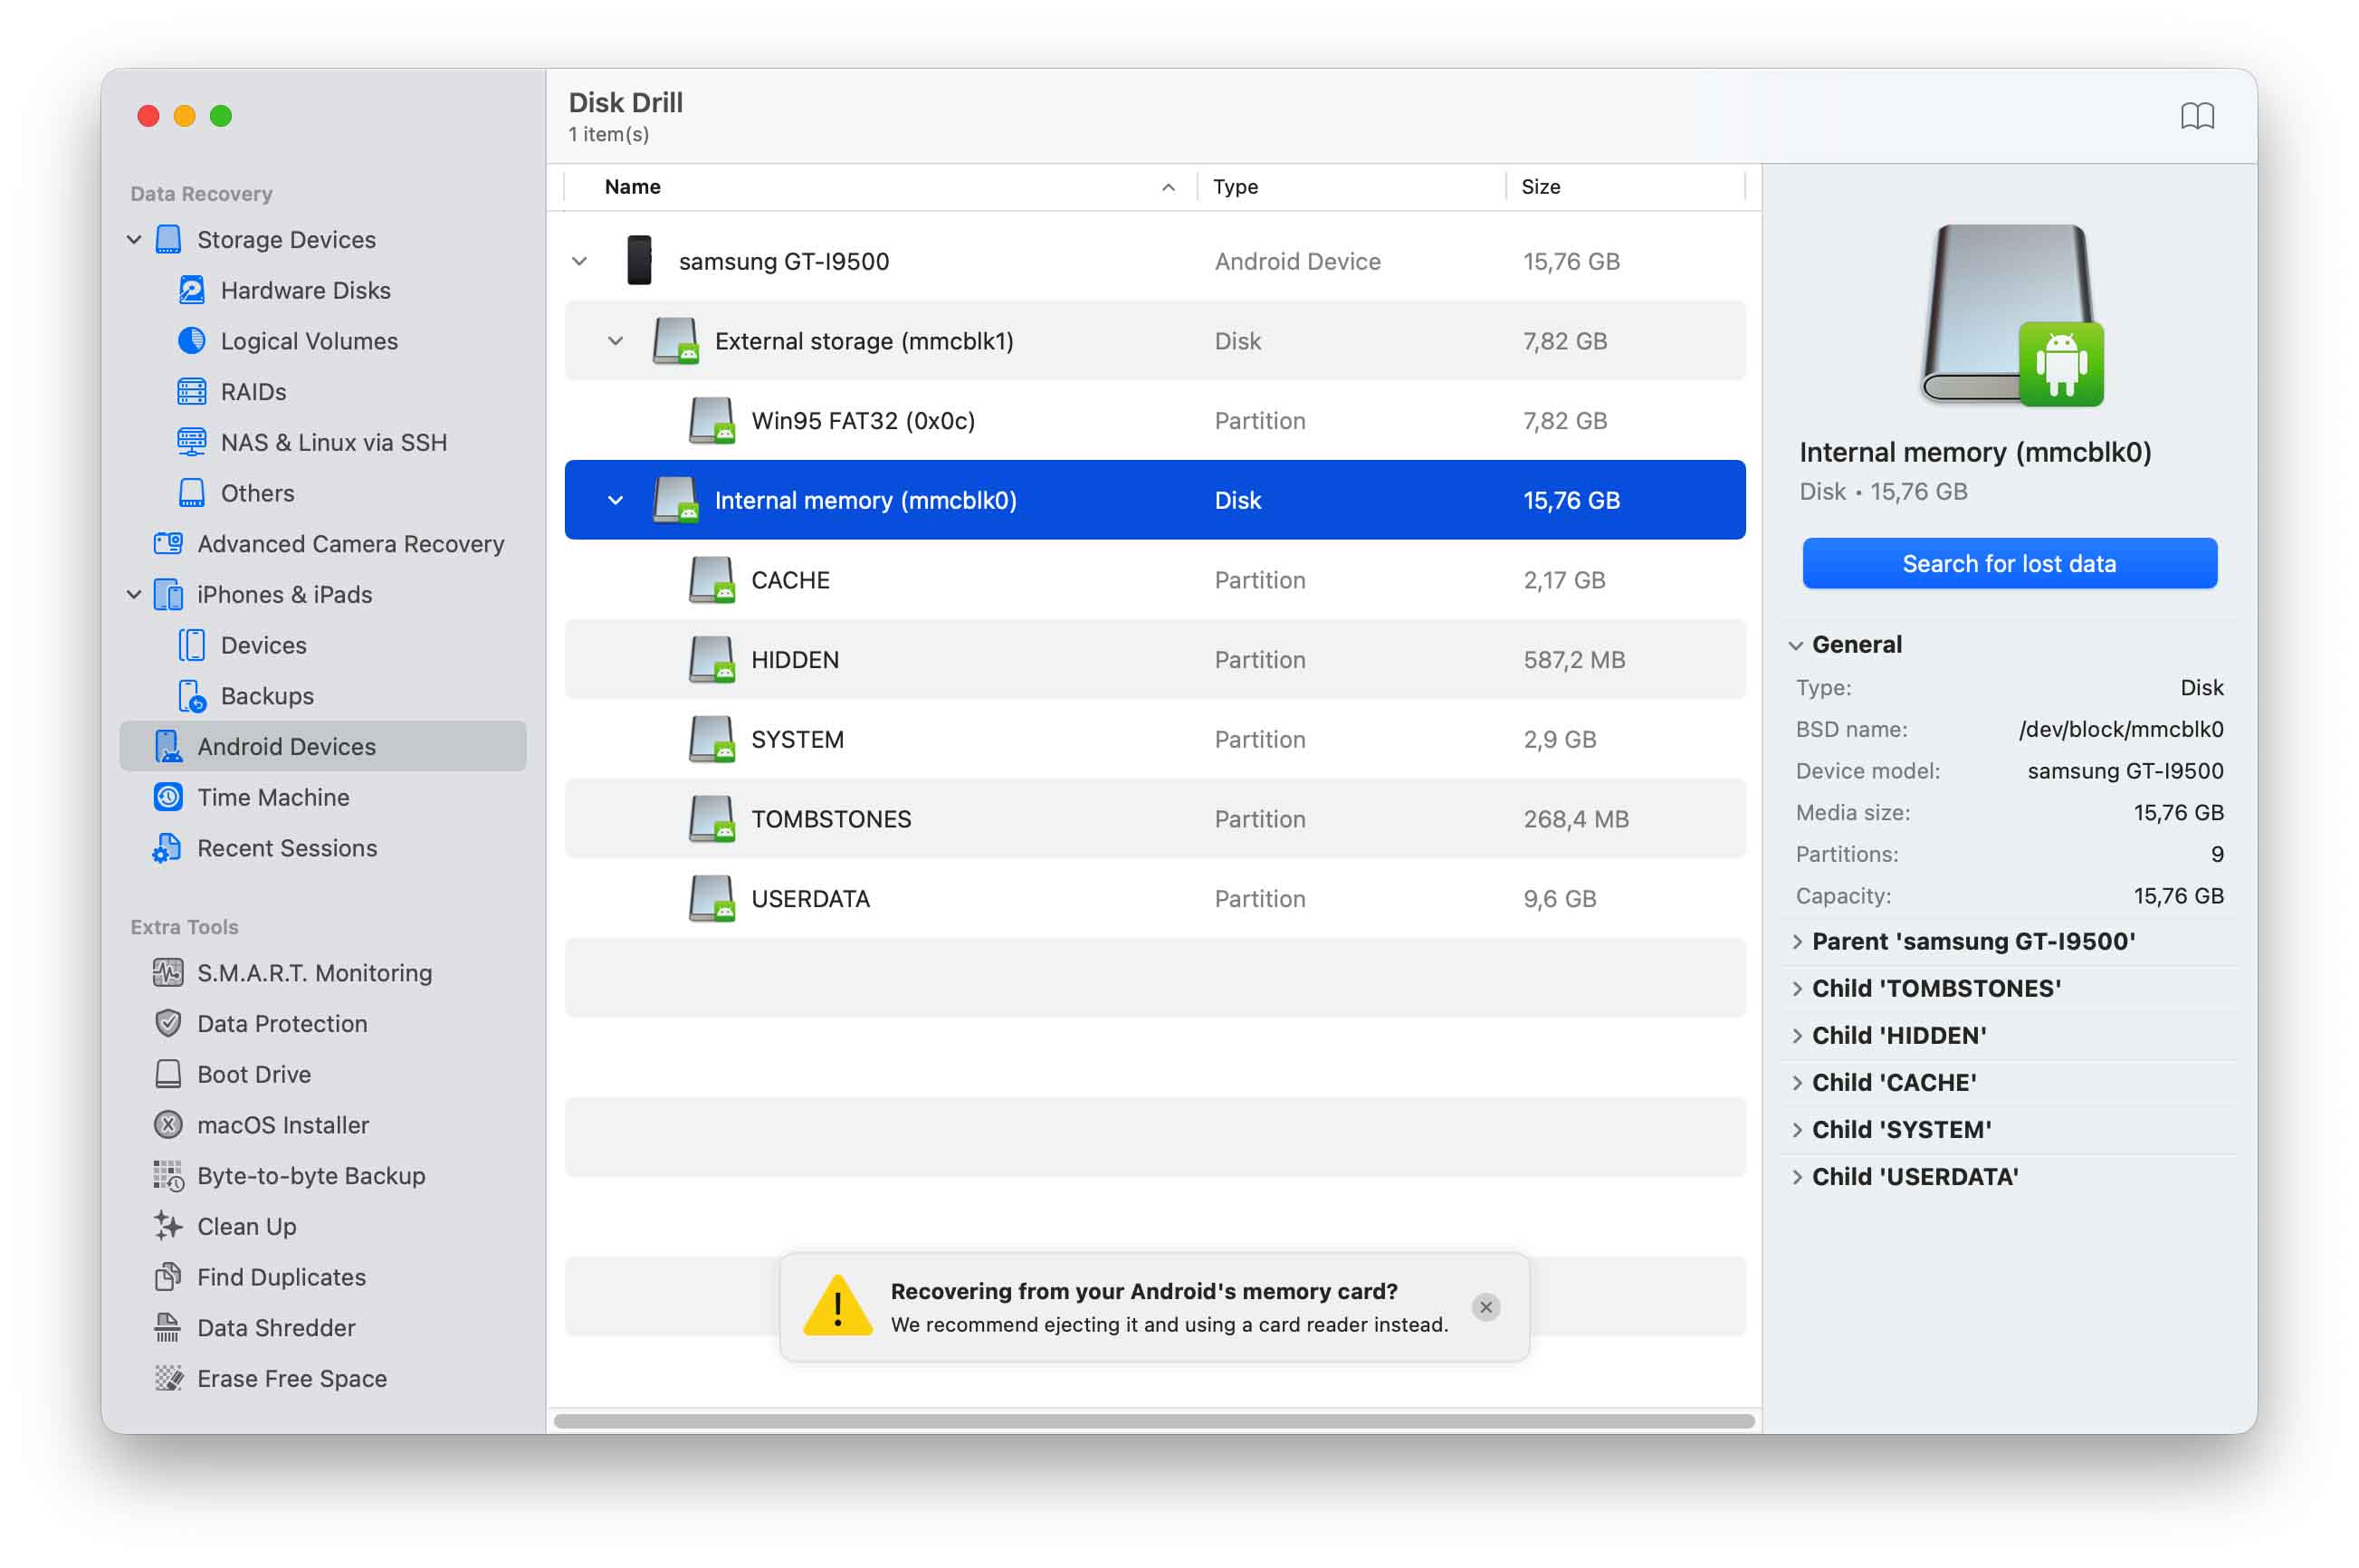Screen dimensions: 2359x1568
Task: Collapse the External storage (mmcblk1) entry
Action: pyautogui.click(x=616, y=340)
